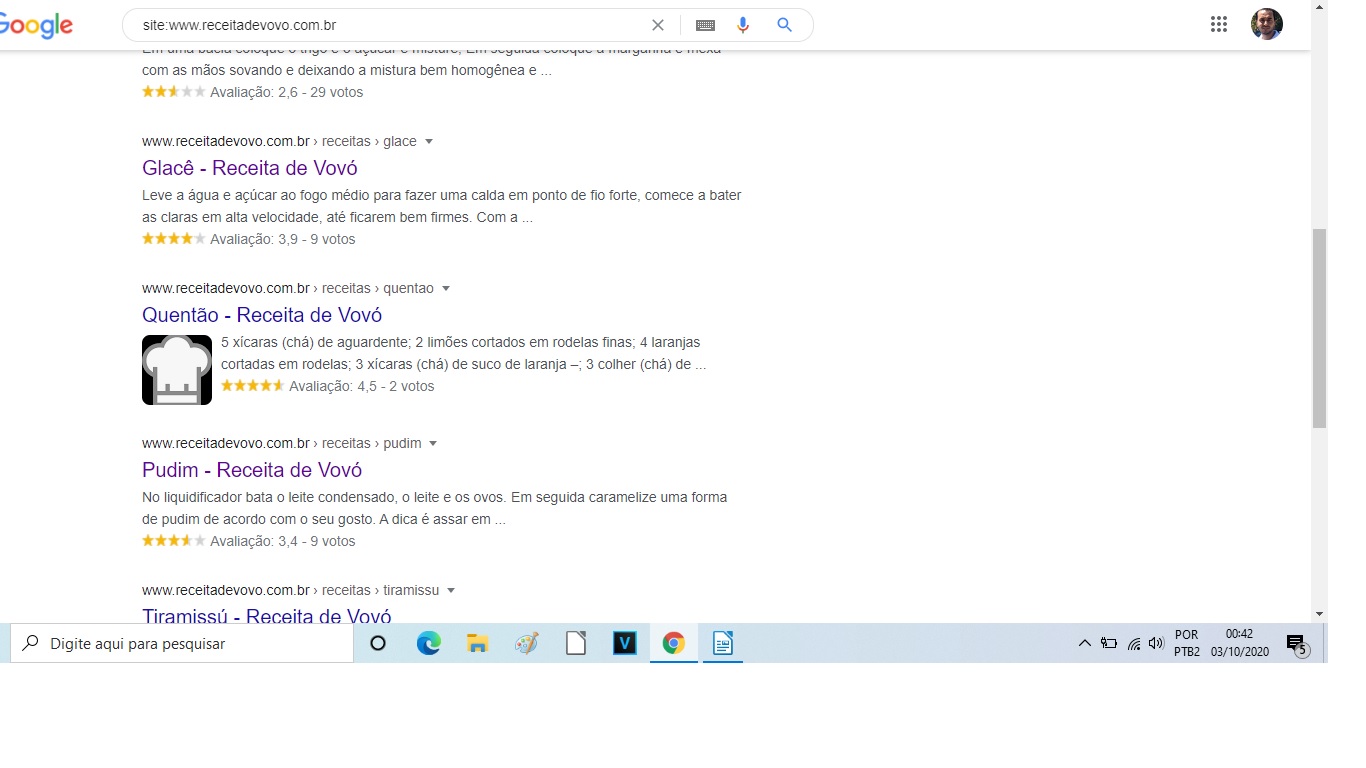The height and width of the screenshot is (768, 1366).
Task: Launch Microsoft Edge from the taskbar
Action: [429, 644]
